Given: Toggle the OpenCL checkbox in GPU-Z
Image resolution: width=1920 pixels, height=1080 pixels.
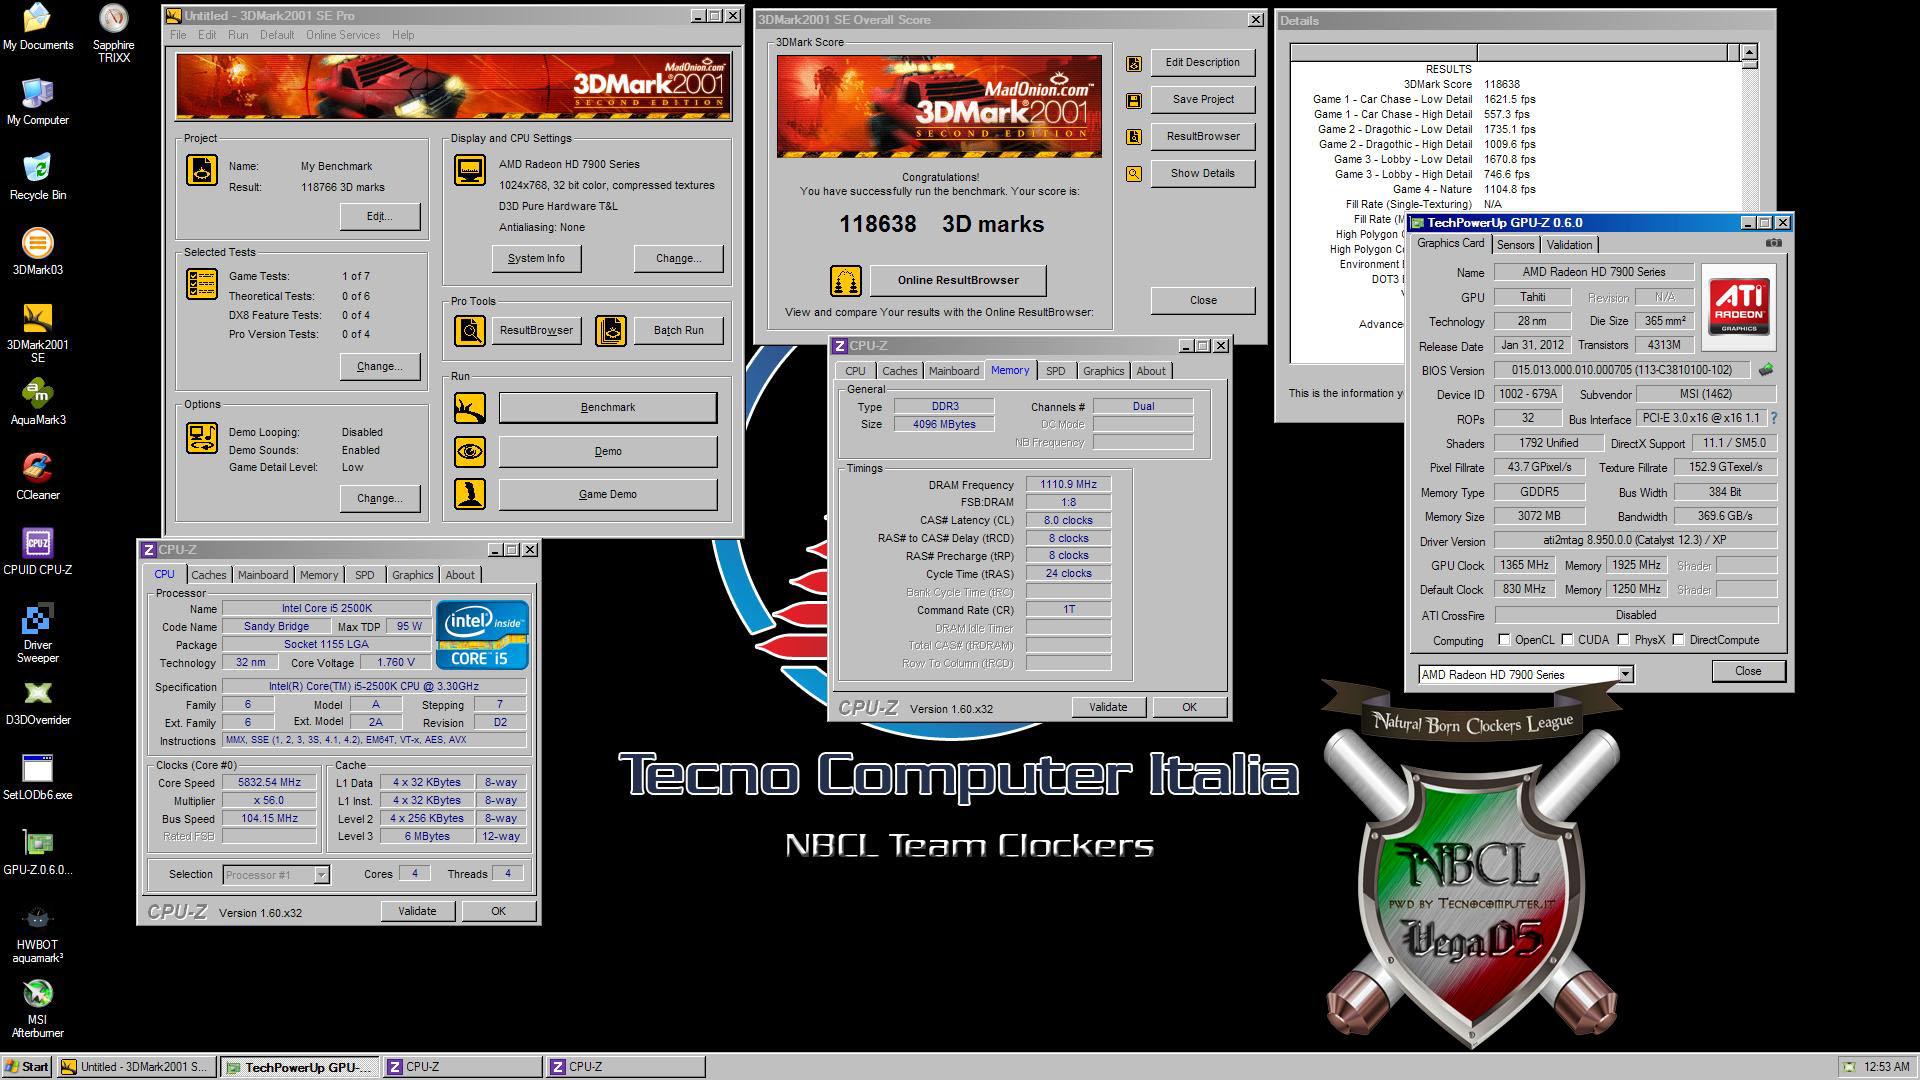Looking at the screenshot, I should coord(1504,640).
